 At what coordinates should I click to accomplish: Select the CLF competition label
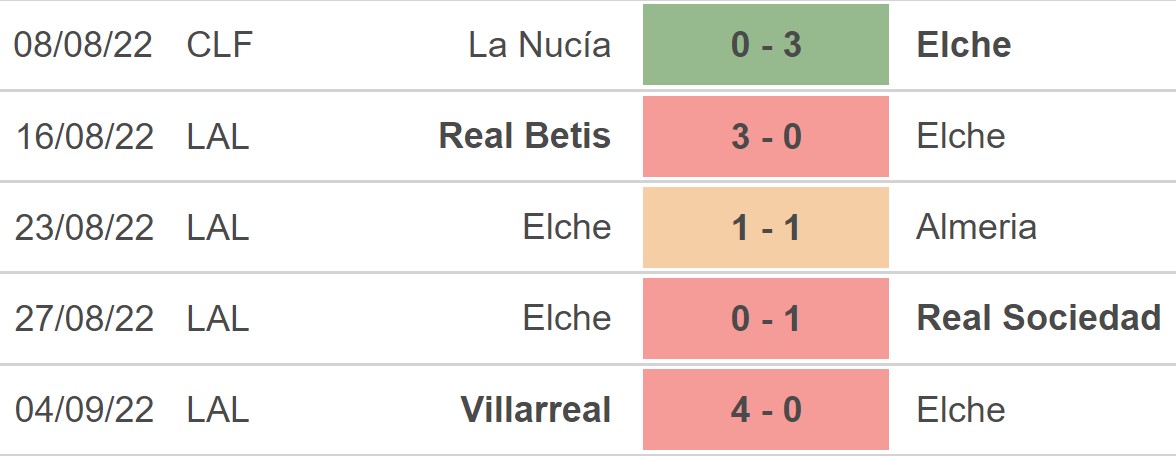pos(220,45)
